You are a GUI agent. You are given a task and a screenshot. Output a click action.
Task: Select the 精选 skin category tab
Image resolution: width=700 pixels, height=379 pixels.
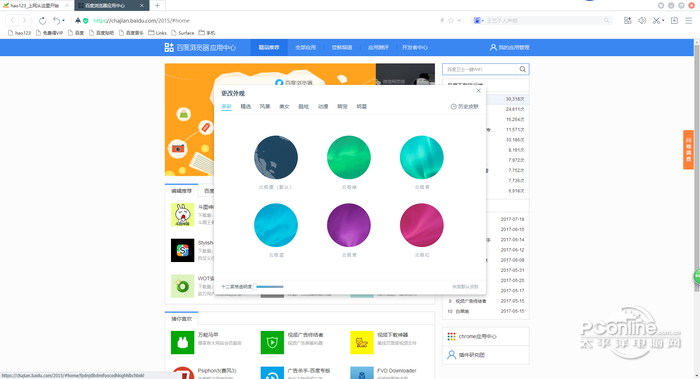(x=246, y=107)
